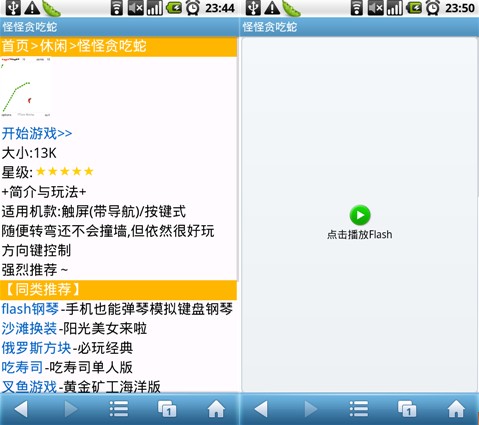Tap forward arrow in right screen toolbar
The image size is (479, 425).
310,409
